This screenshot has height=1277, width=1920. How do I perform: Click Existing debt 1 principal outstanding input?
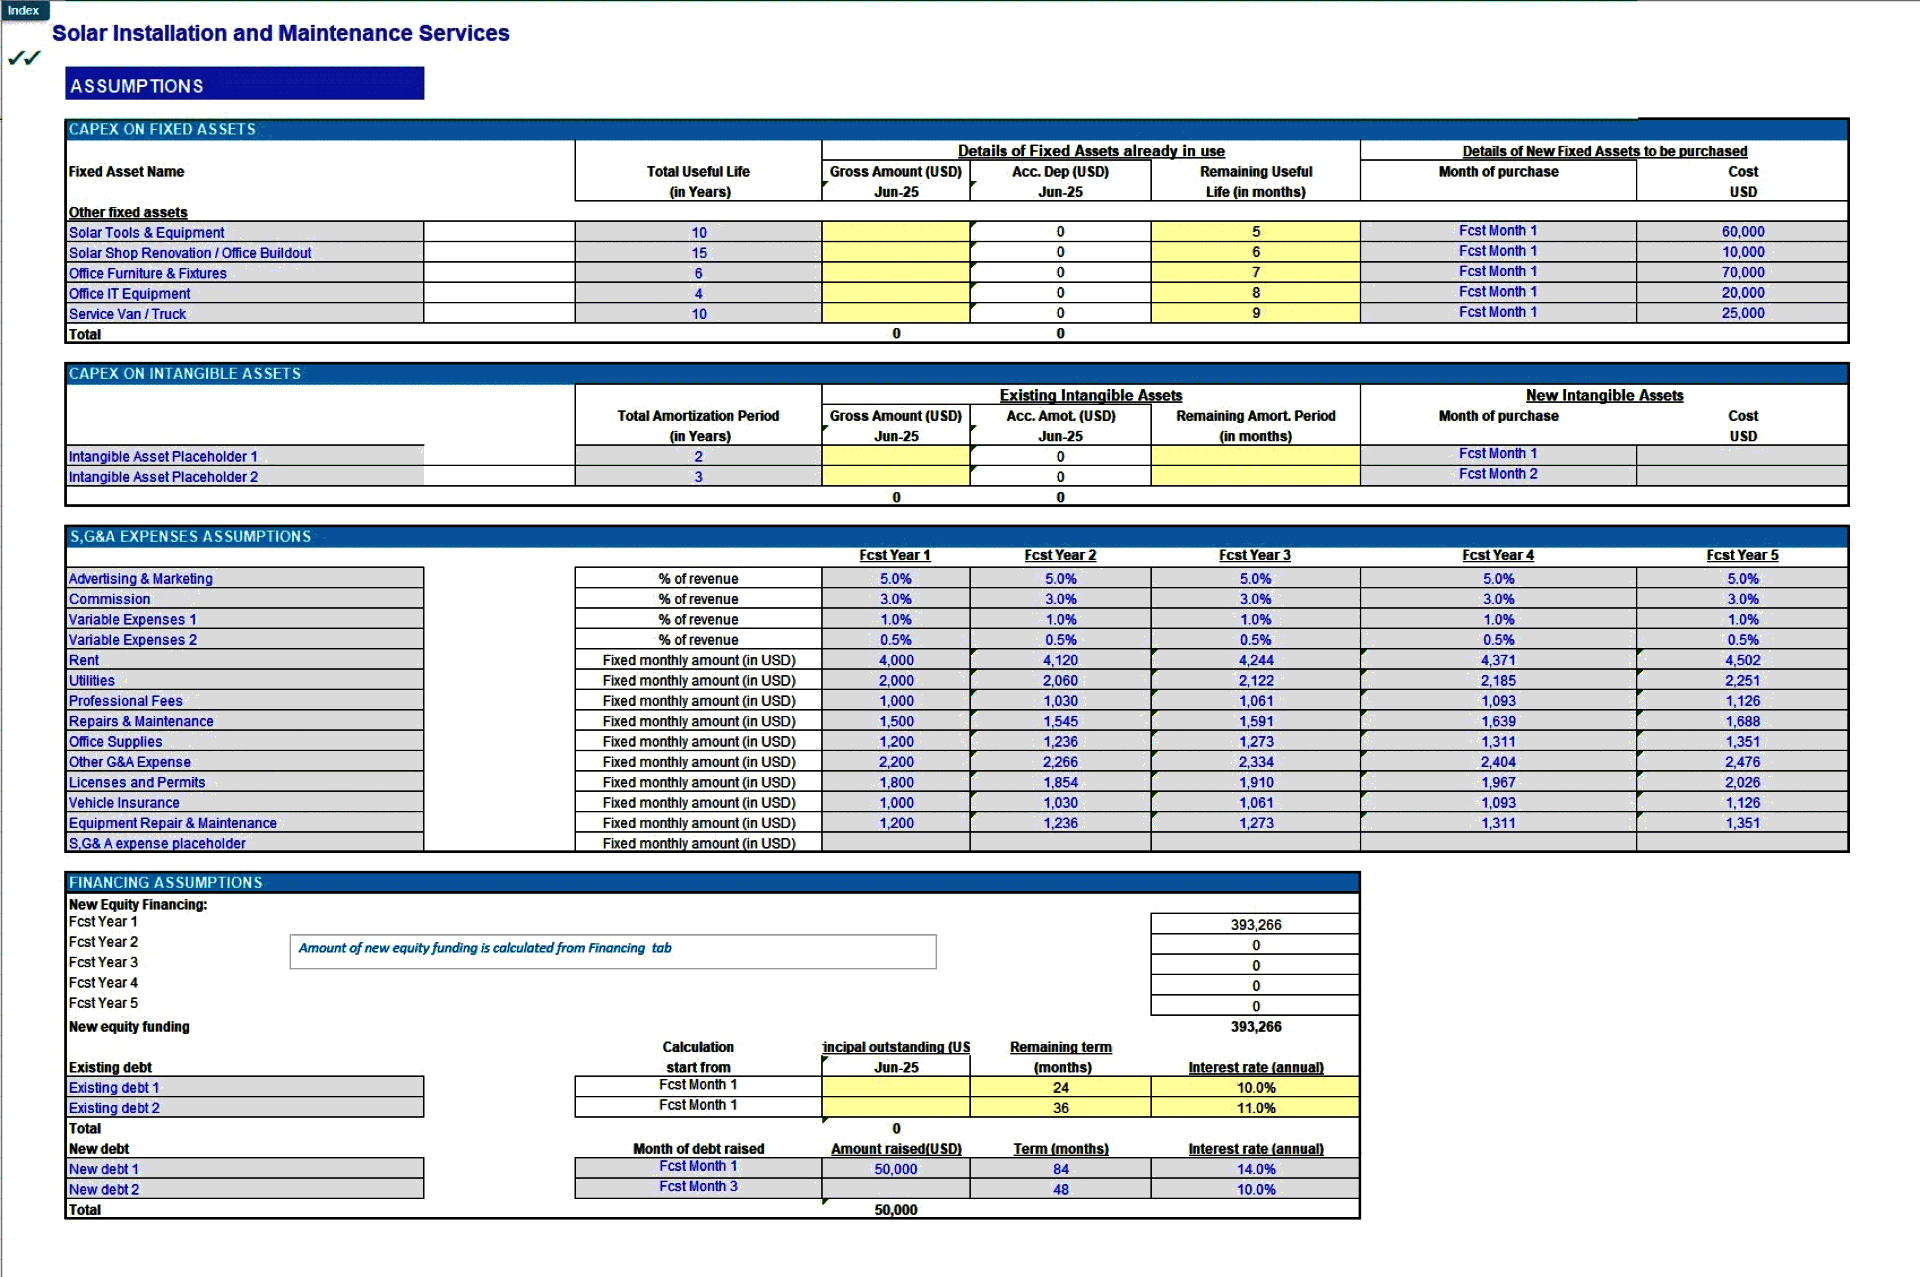[896, 1087]
